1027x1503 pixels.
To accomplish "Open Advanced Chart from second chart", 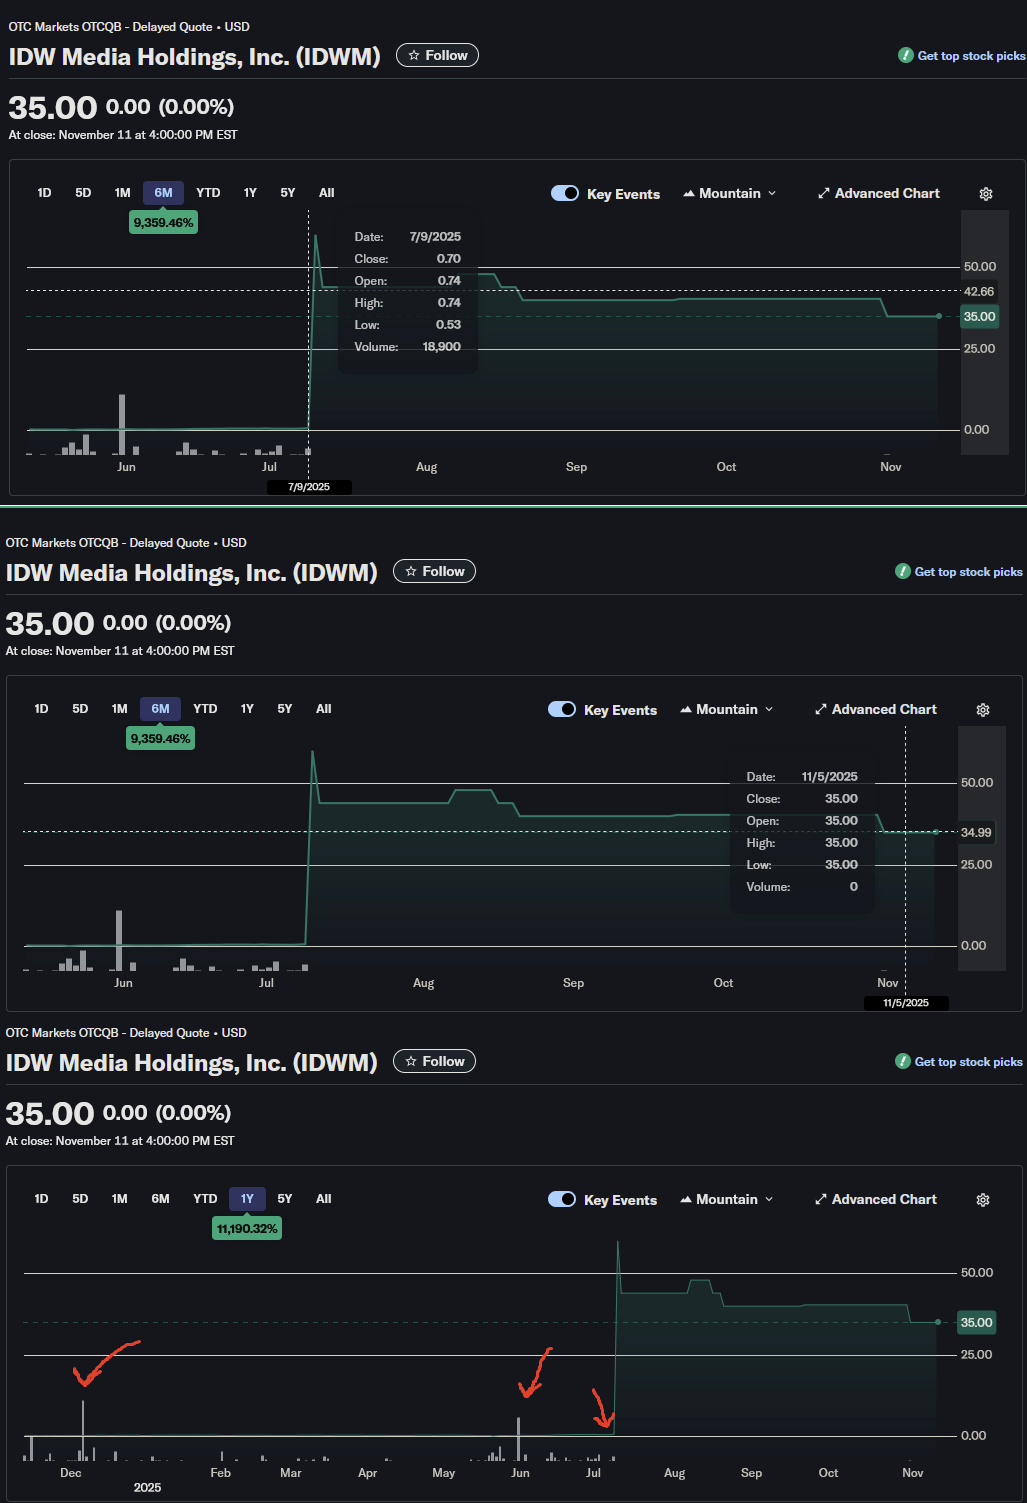I will tap(875, 709).
